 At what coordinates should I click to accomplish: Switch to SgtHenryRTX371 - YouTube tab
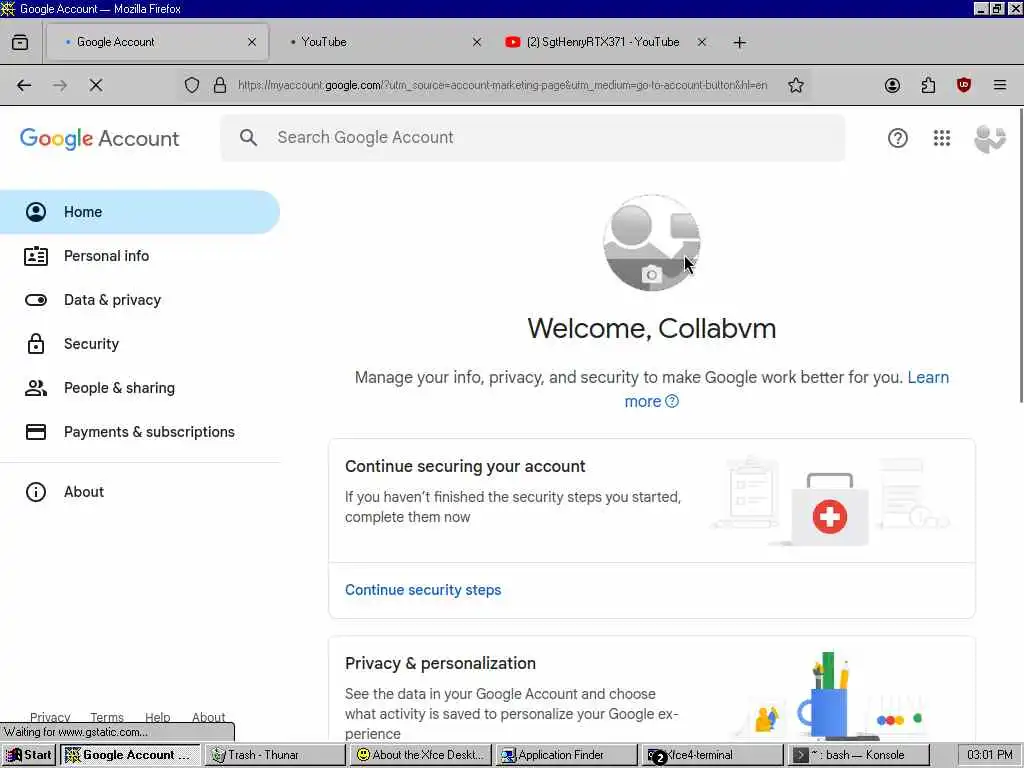605,42
